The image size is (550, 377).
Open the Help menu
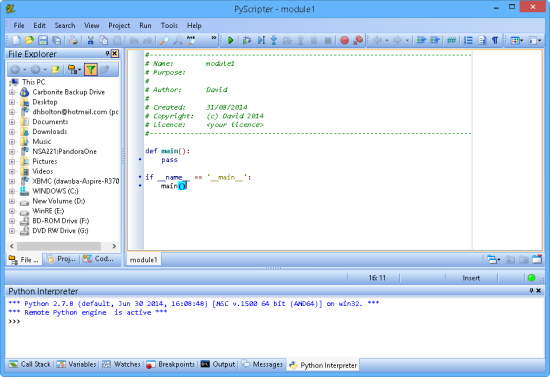[194, 25]
